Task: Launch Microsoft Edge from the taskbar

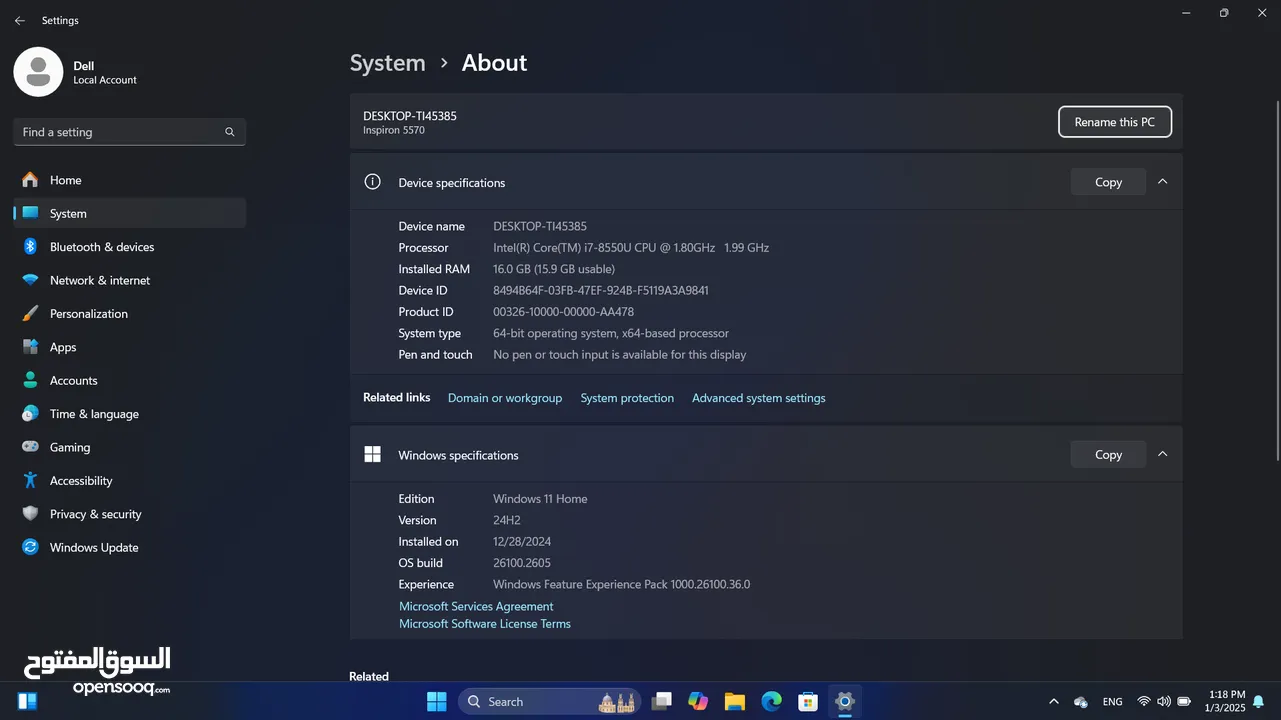Action: point(771,702)
